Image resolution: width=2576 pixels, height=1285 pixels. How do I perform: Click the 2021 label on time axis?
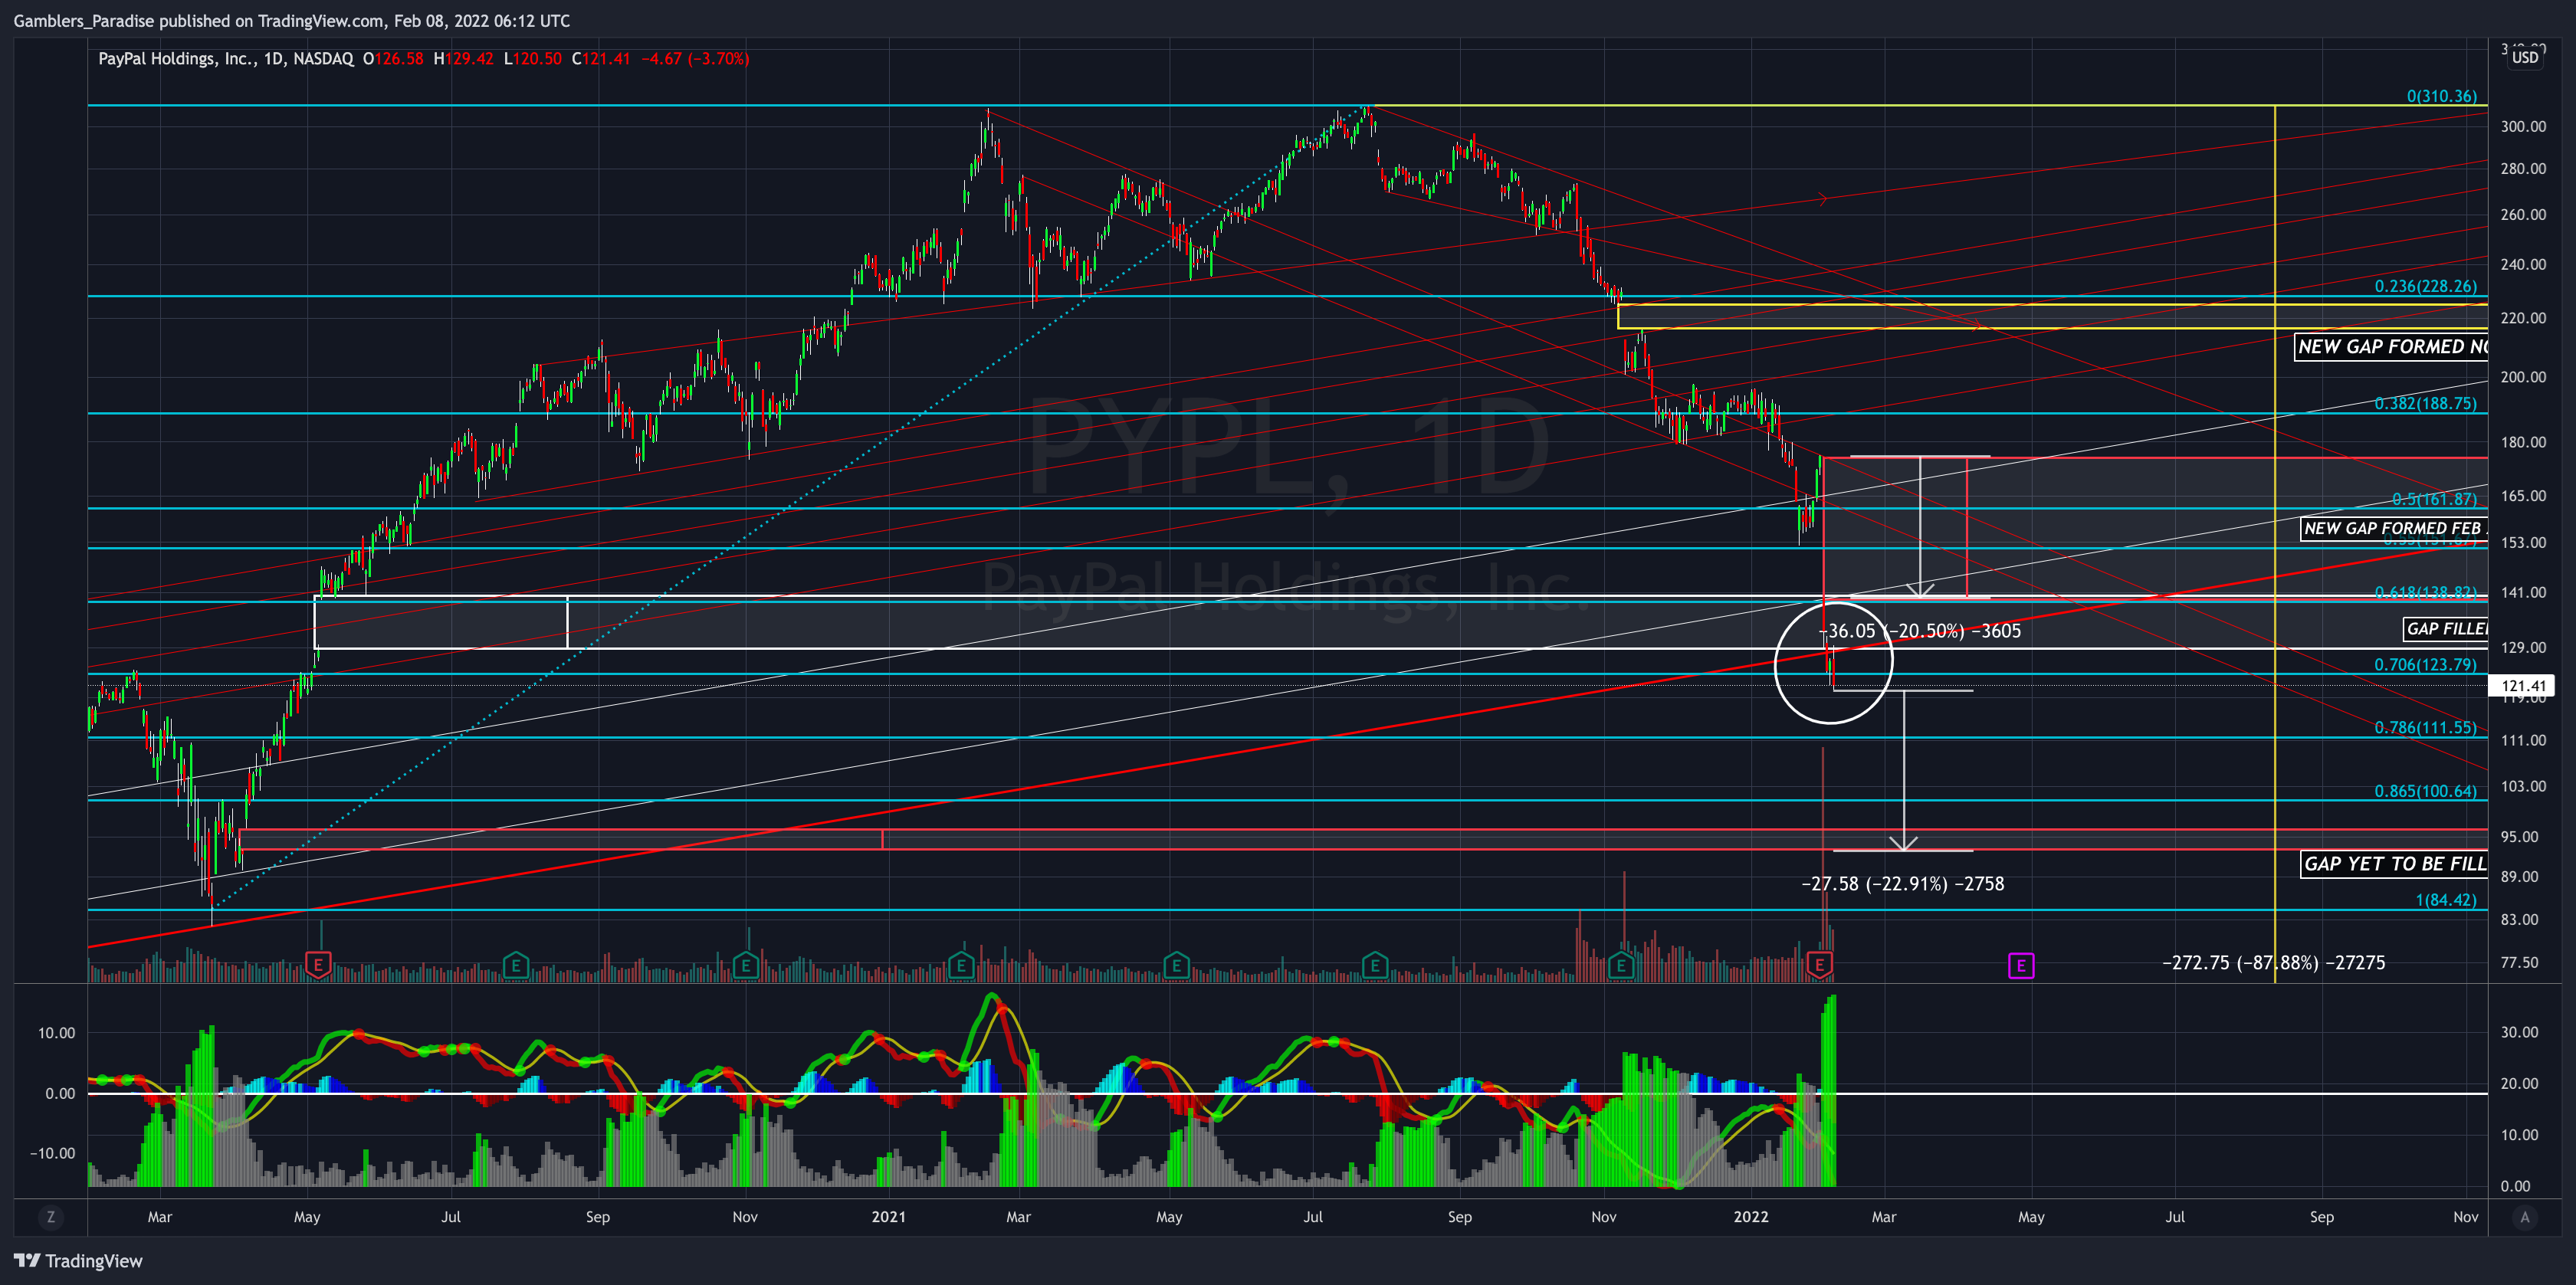coord(888,1217)
